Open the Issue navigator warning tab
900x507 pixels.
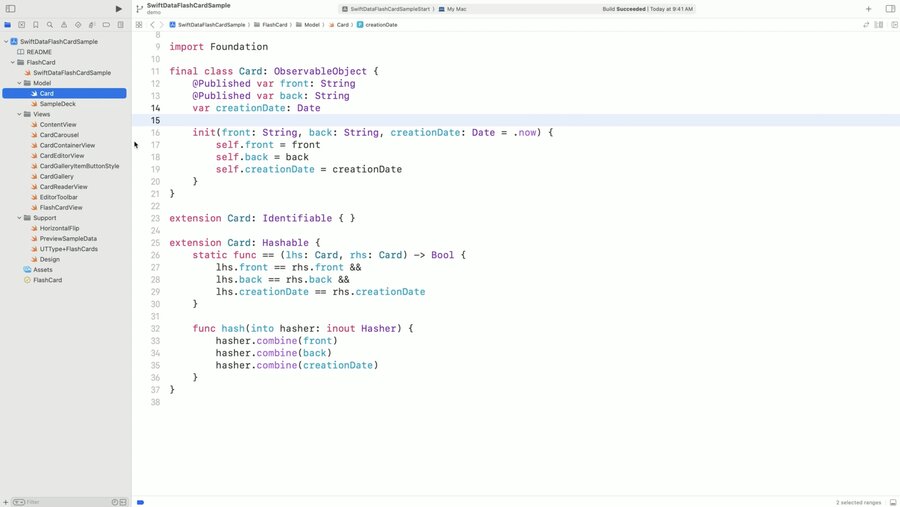pyautogui.click(x=64, y=25)
